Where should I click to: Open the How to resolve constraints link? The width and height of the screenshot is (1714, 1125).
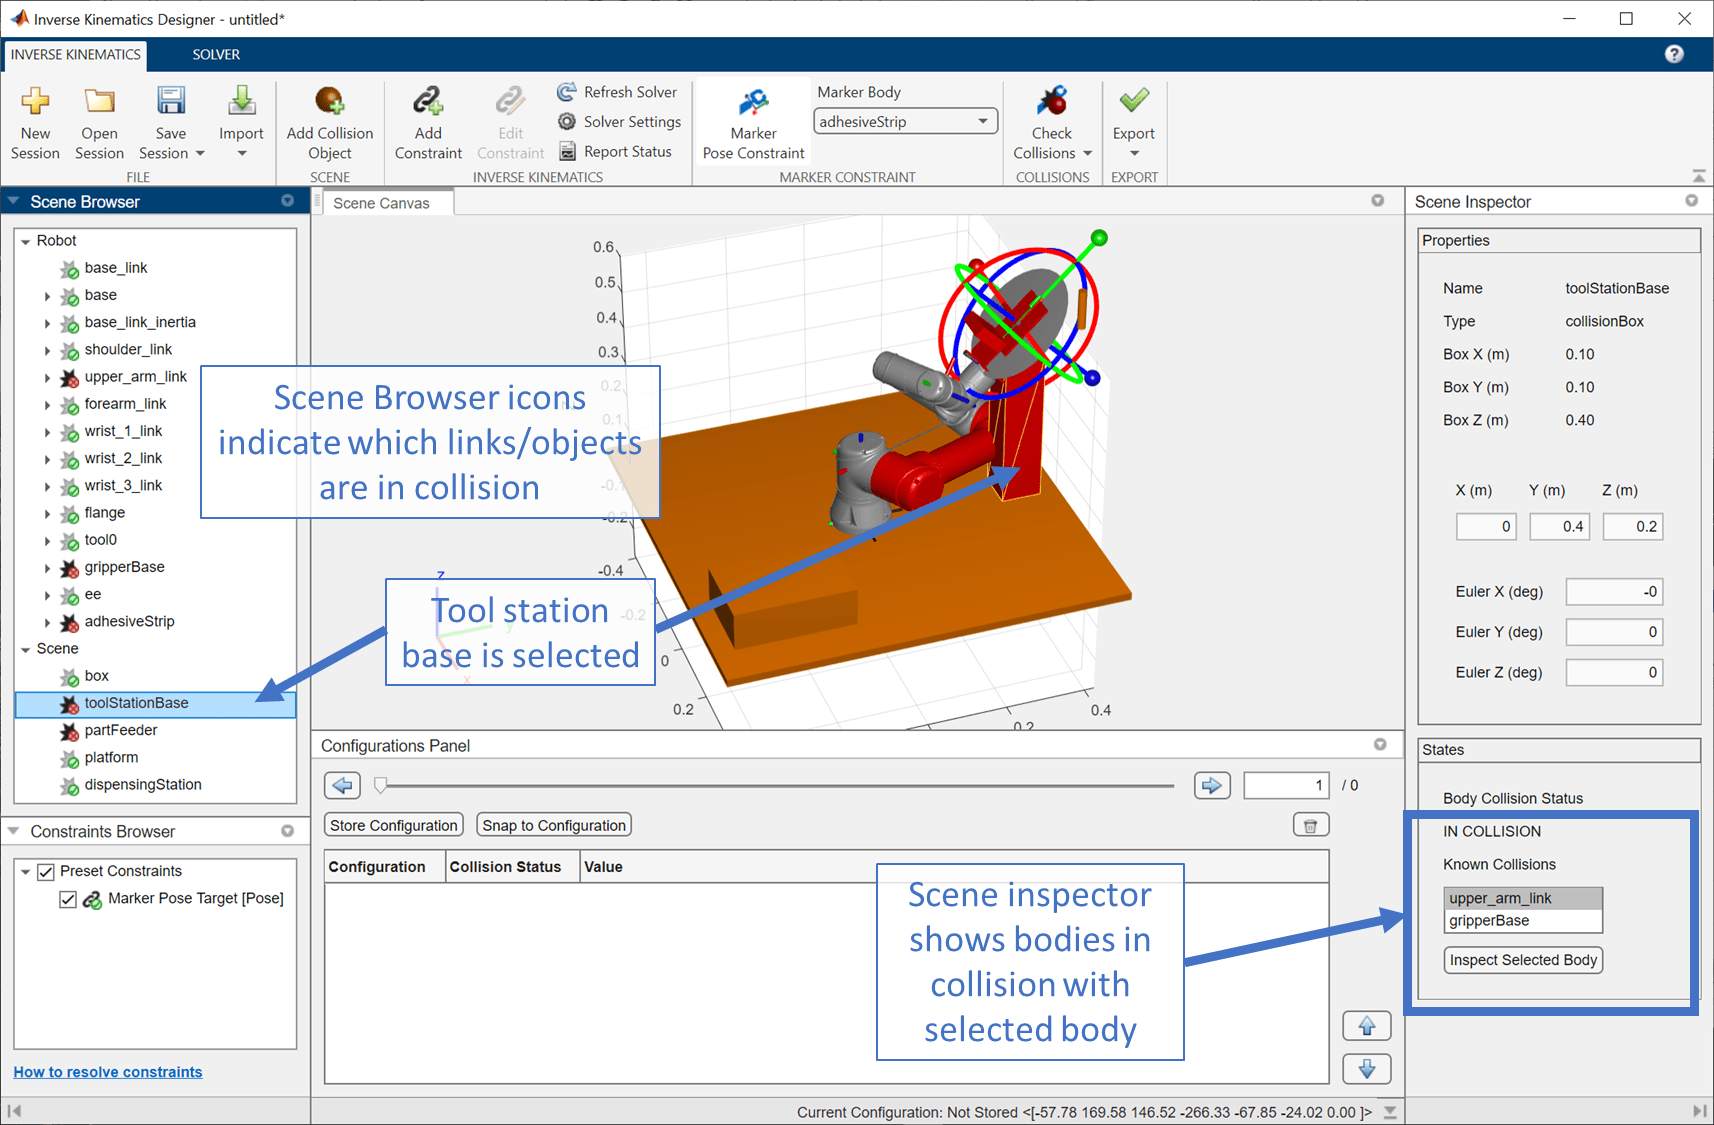tap(108, 1072)
